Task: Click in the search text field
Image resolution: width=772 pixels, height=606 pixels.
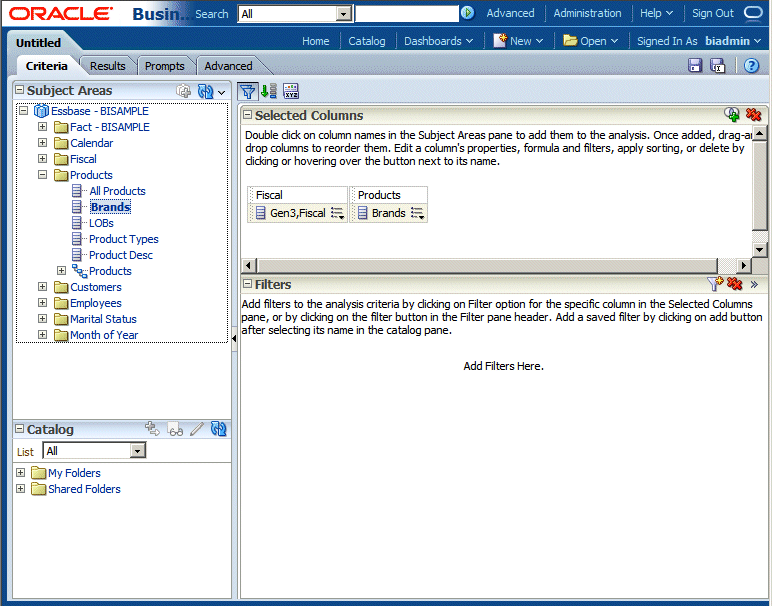Action: (x=407, y=14)
